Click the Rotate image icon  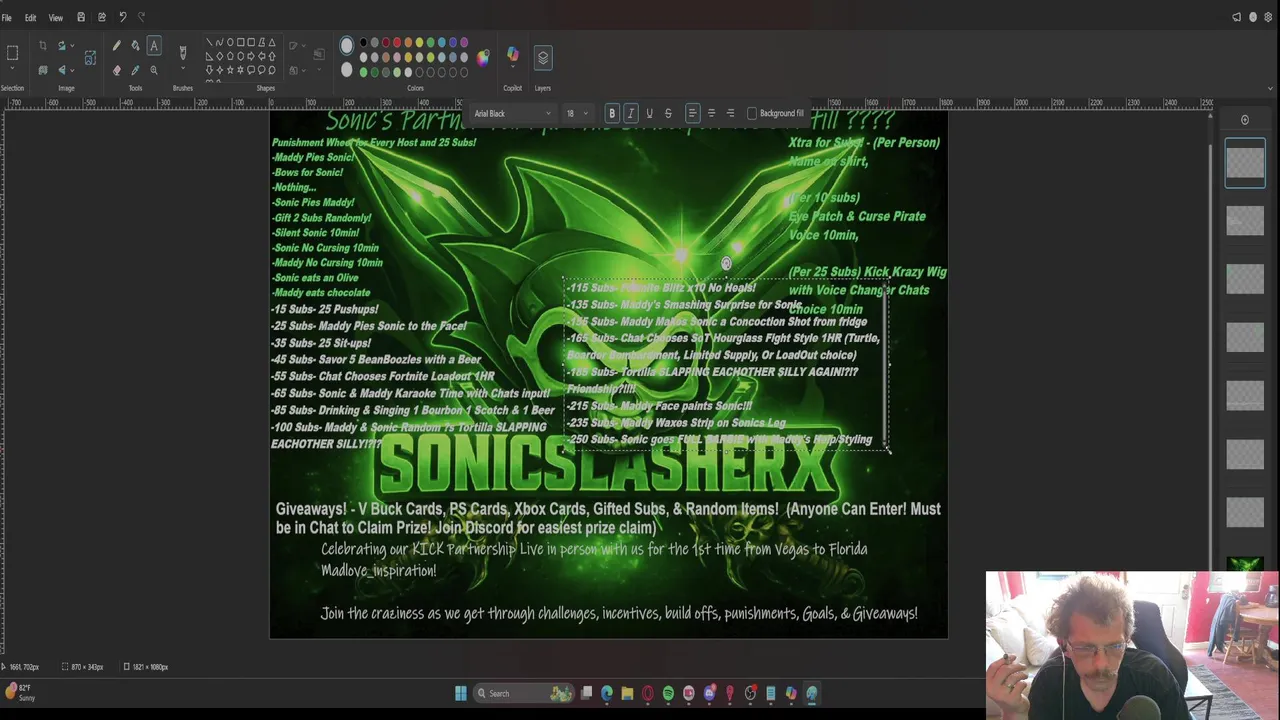tap(62, 46)
